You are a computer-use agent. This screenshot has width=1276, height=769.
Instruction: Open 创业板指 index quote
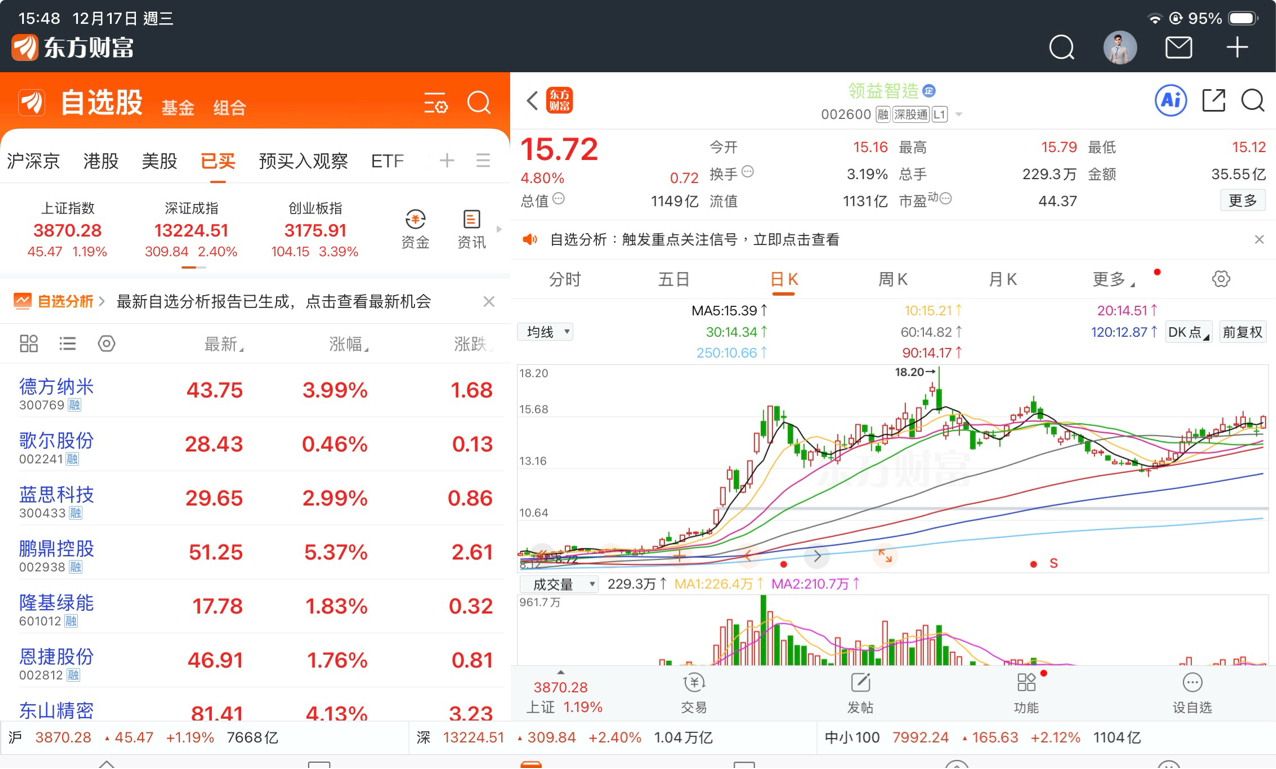tap(315, 230)
